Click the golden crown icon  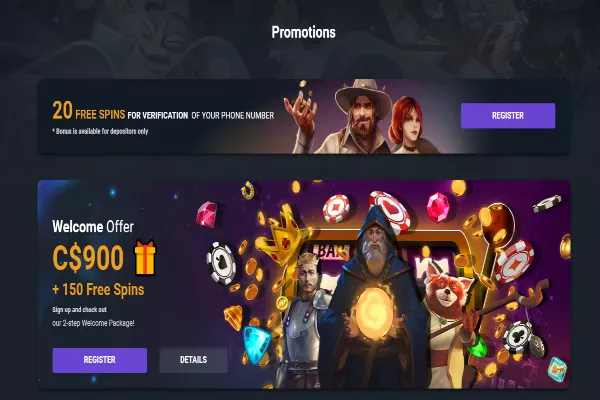click(x=285, y=237)
